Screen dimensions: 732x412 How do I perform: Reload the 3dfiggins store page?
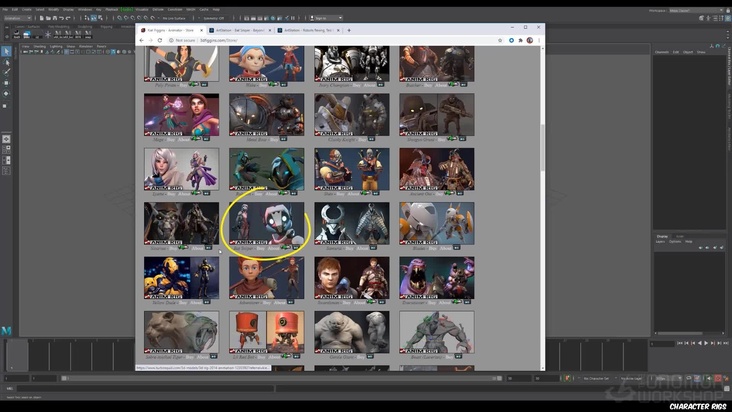(160, 40)
